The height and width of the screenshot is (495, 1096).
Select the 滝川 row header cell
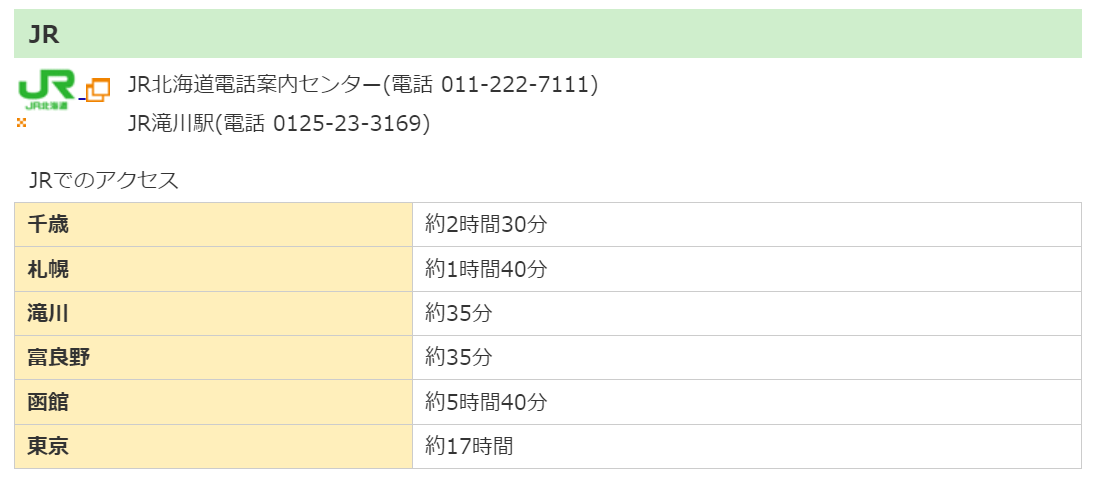point(213,313)
